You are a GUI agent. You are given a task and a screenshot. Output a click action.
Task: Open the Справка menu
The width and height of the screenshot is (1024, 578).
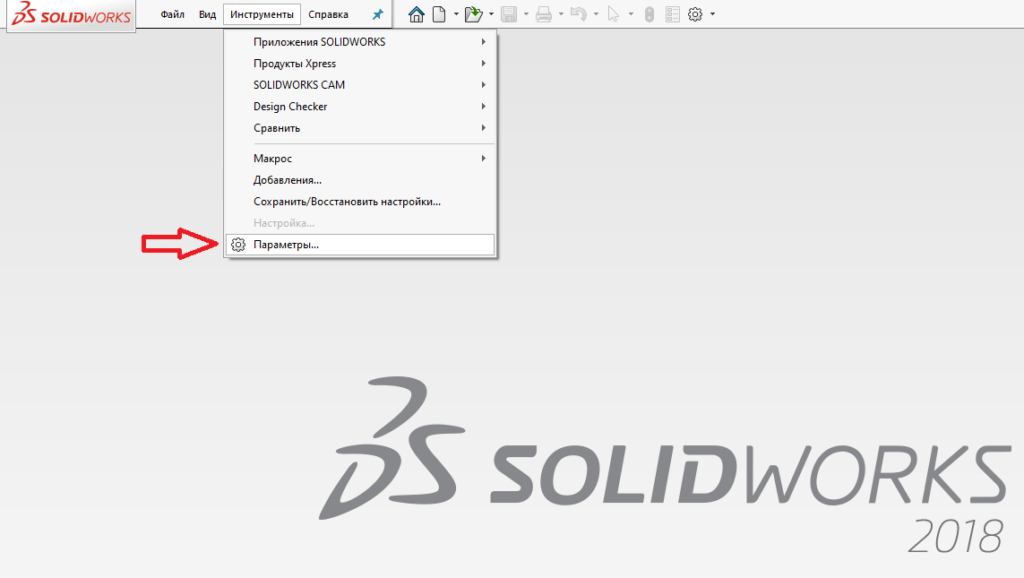pyautogui.click(x=328, y=14)
